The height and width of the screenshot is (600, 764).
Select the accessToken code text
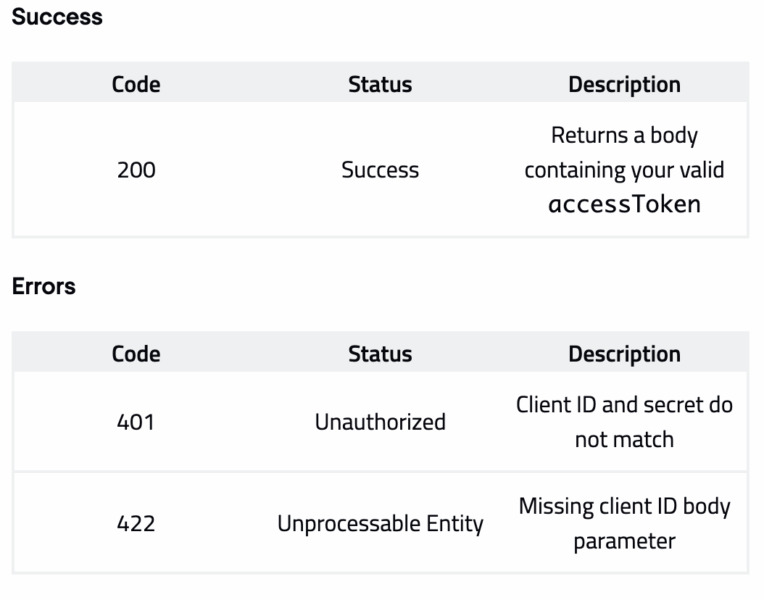624,205
